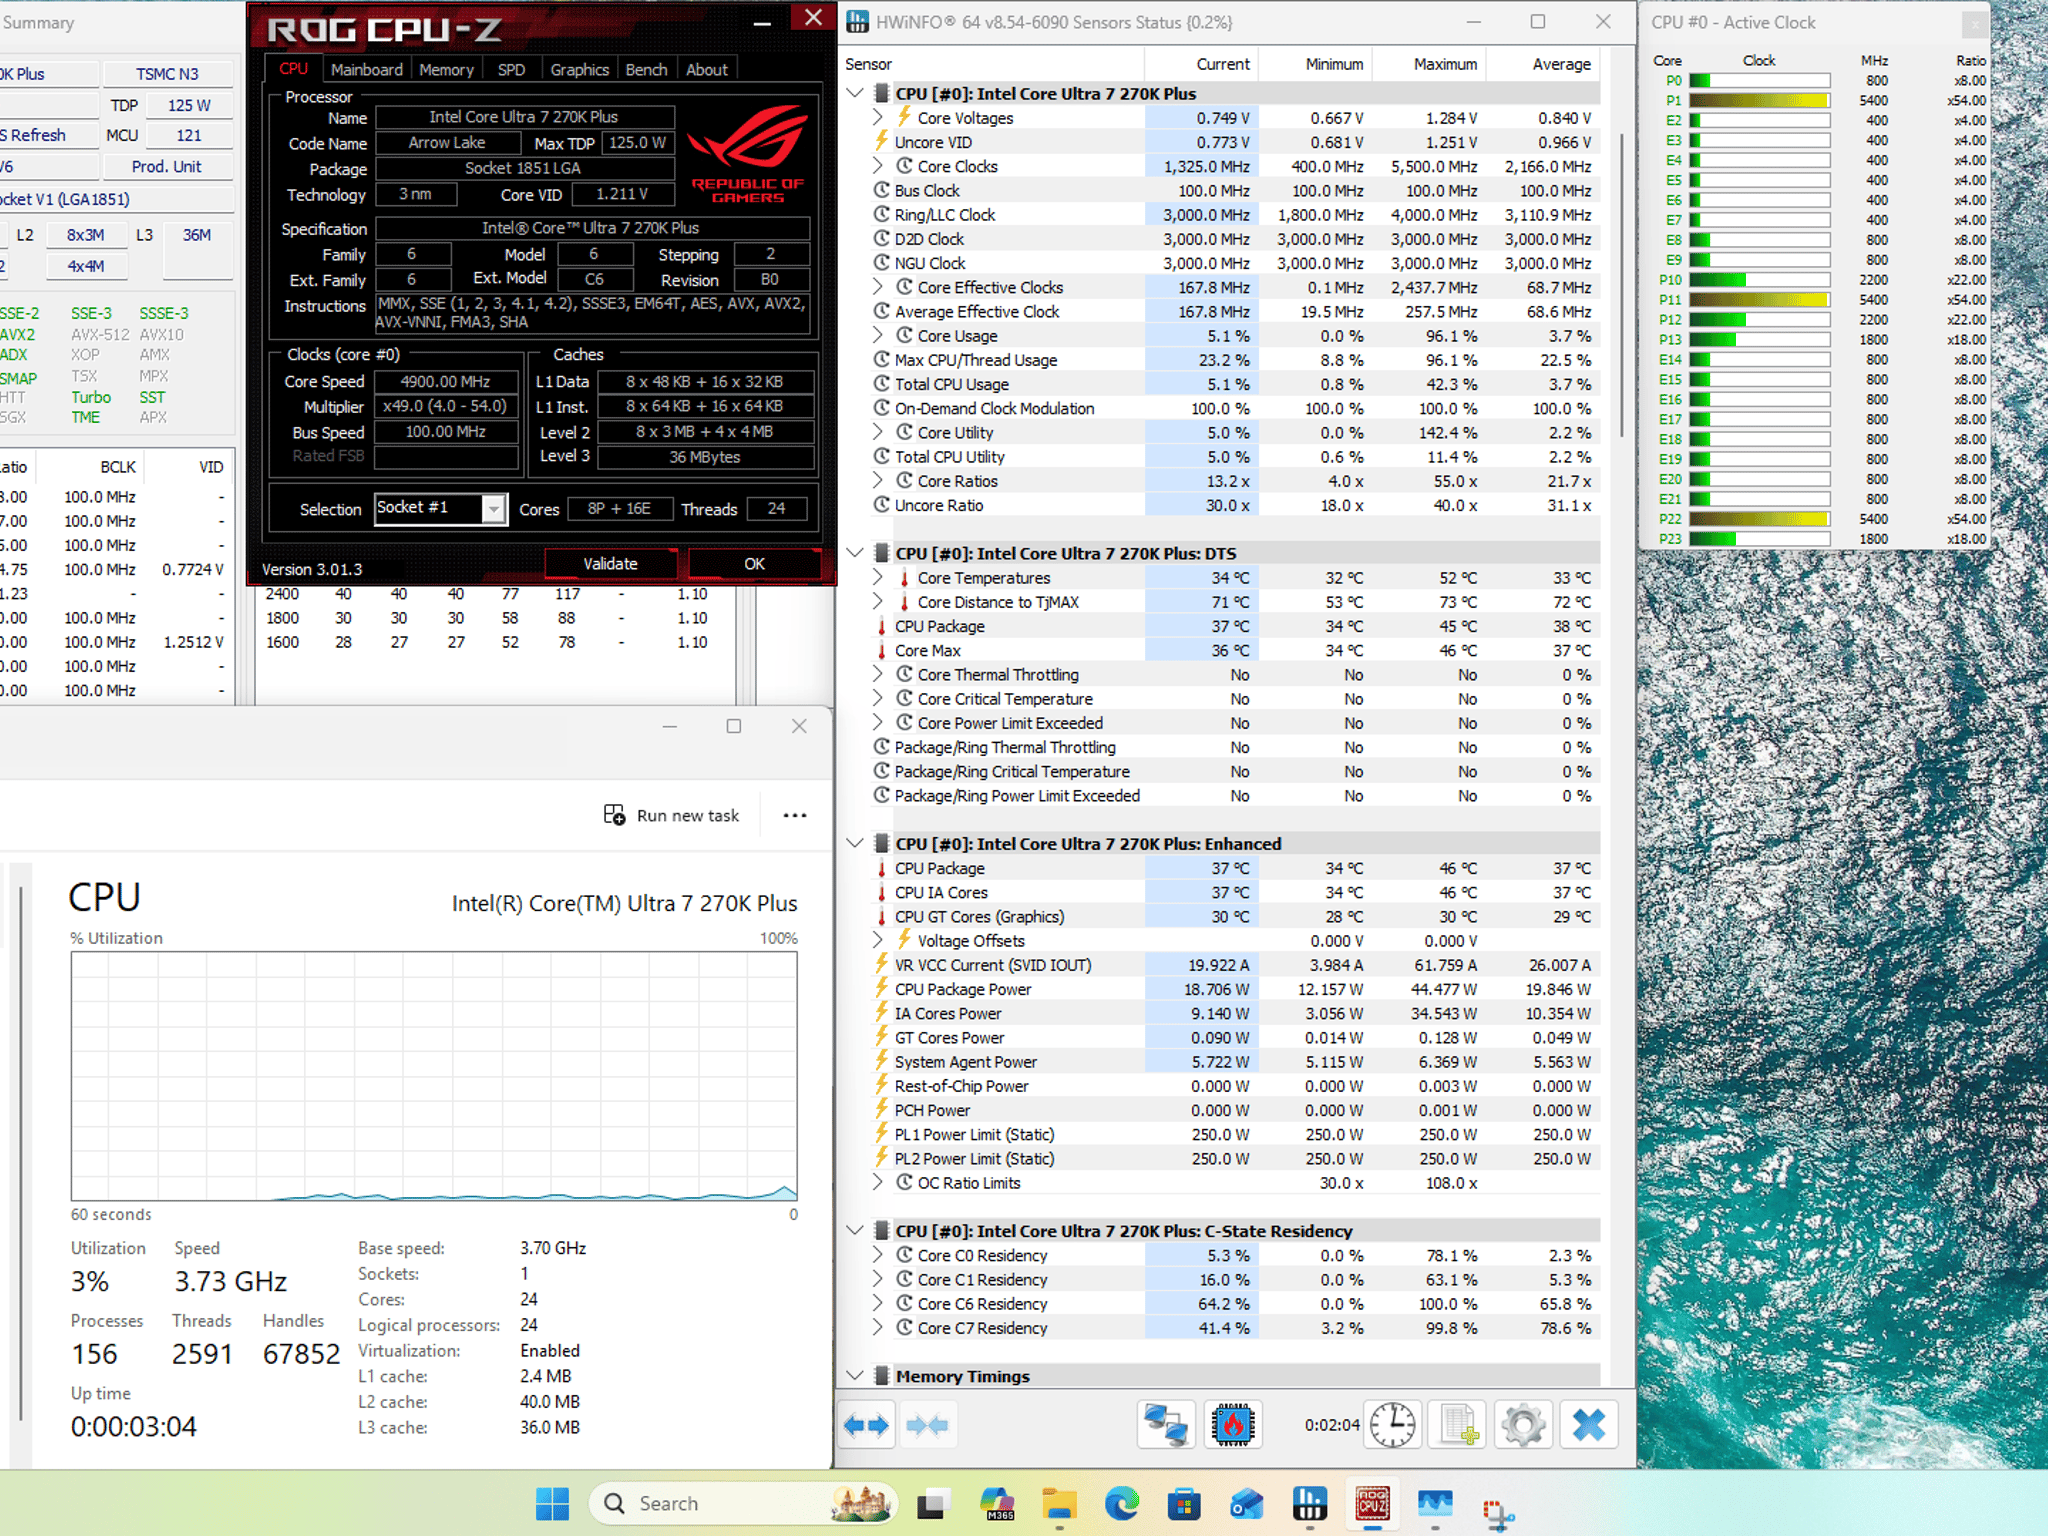Click P22 core clock bar in Active Clock
This screenshot has width=2048, height=1536.
click(x=1759, y=519)
